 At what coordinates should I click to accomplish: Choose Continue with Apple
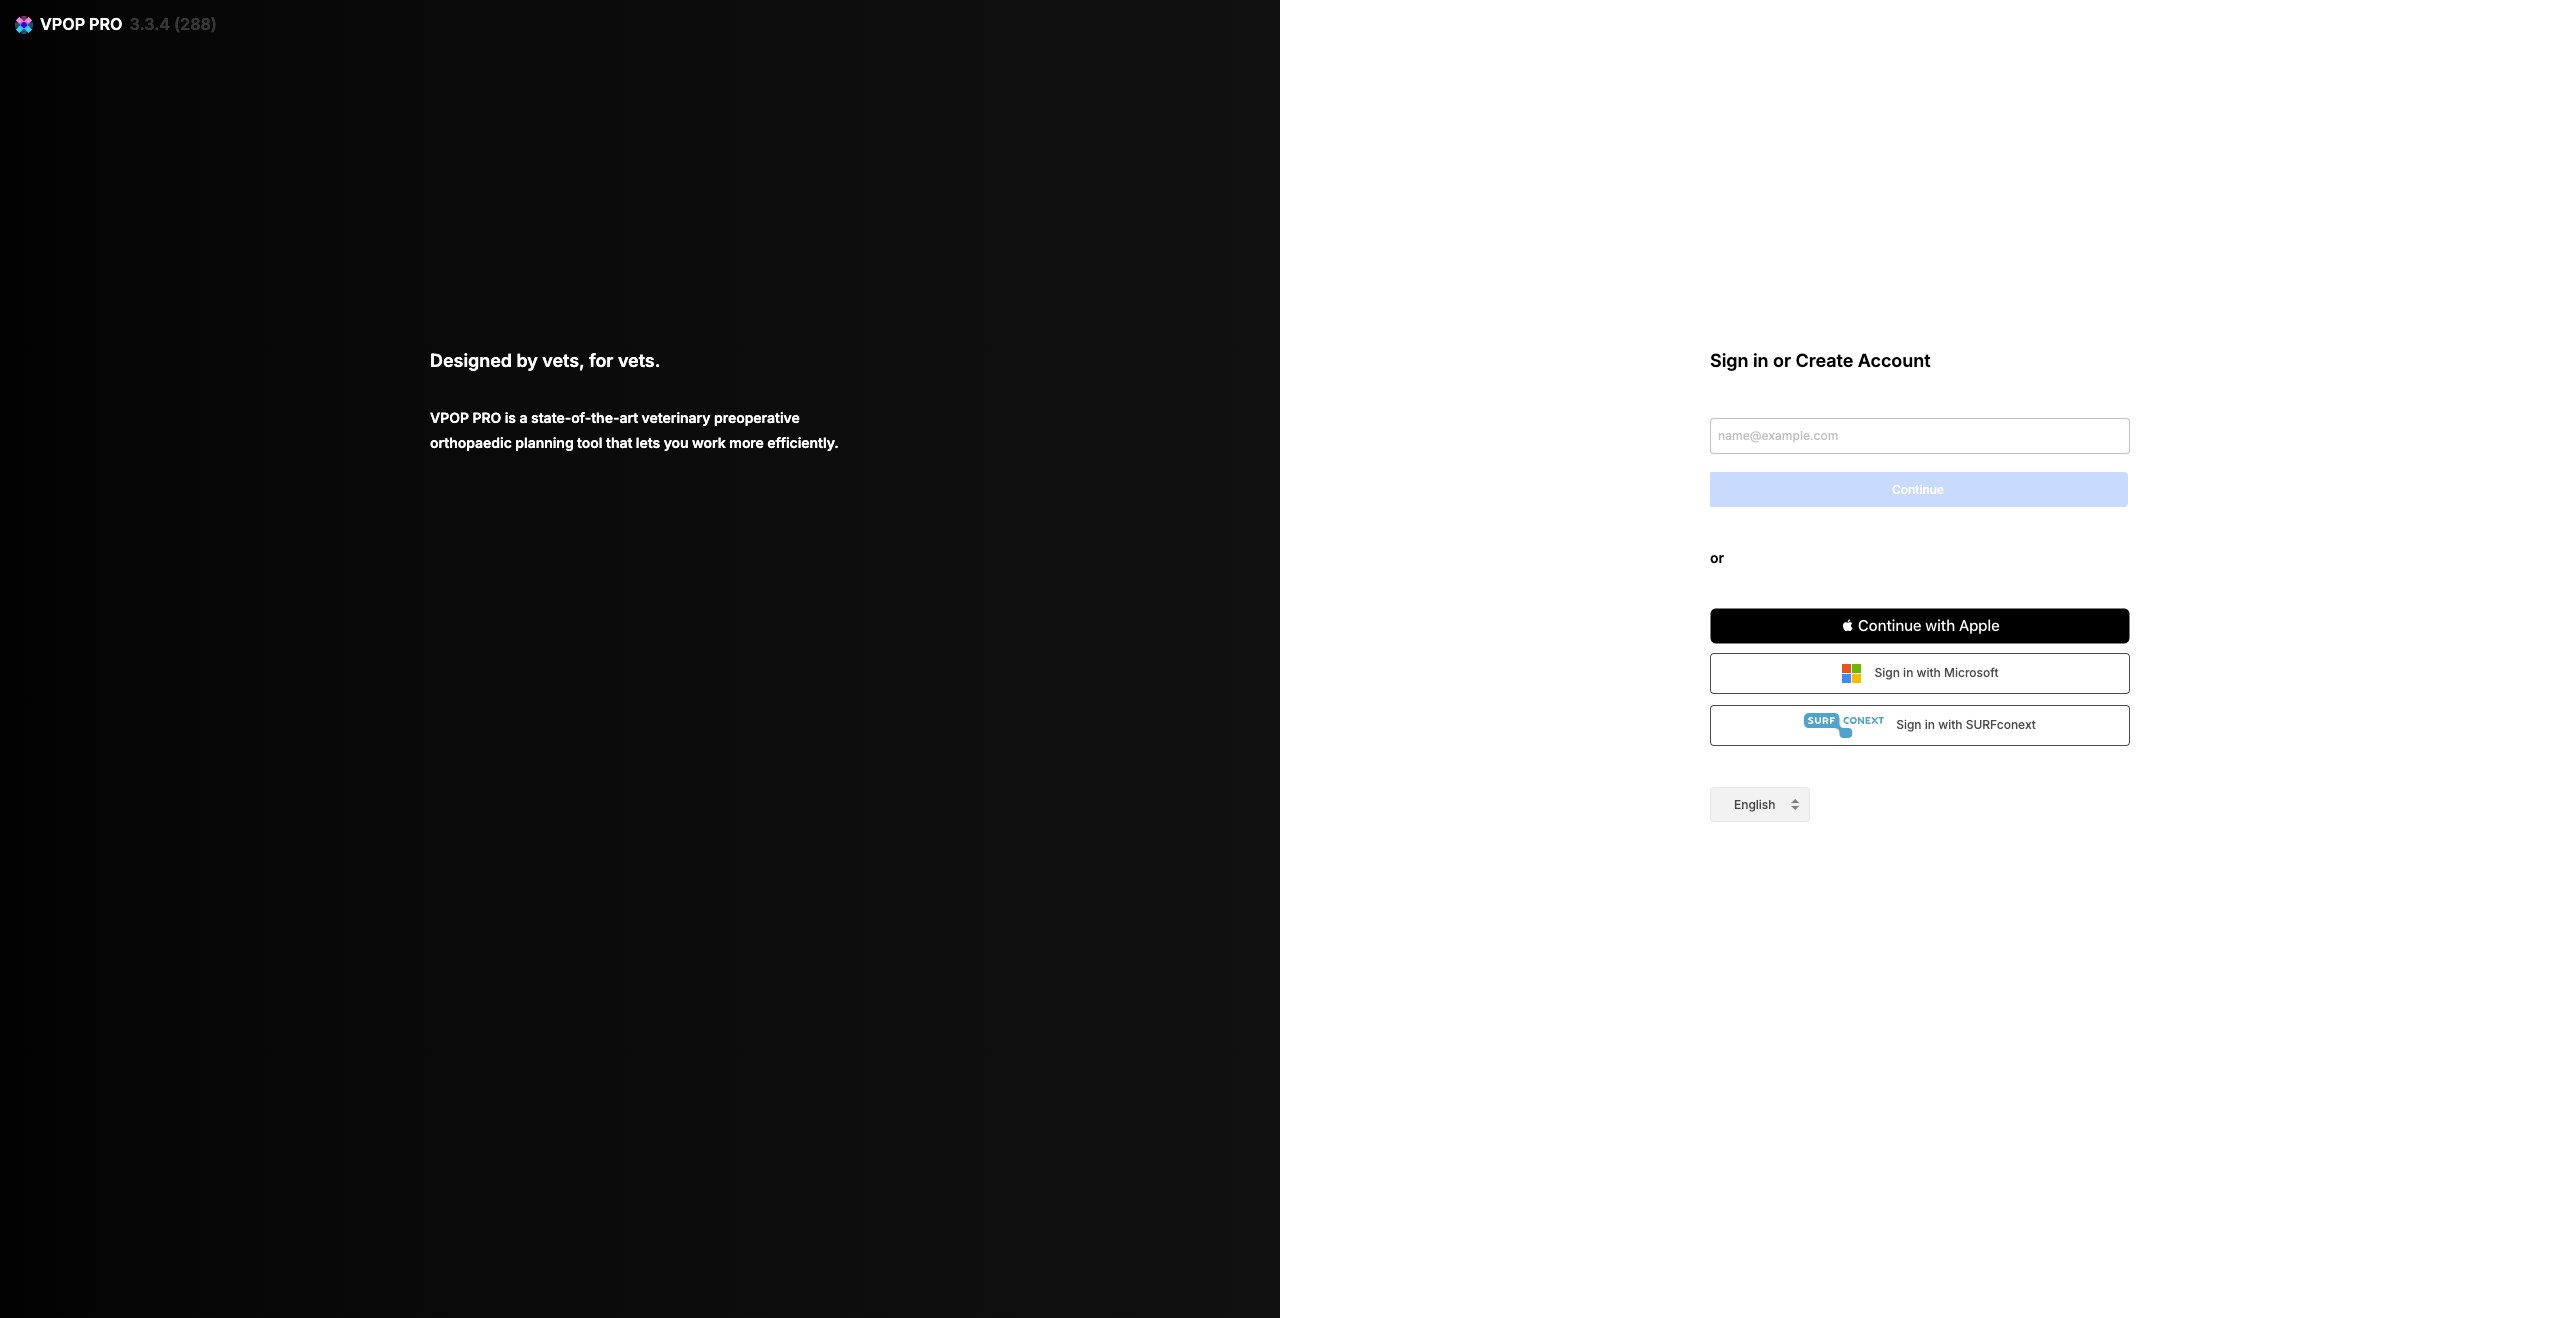[x=1918, y=625]
